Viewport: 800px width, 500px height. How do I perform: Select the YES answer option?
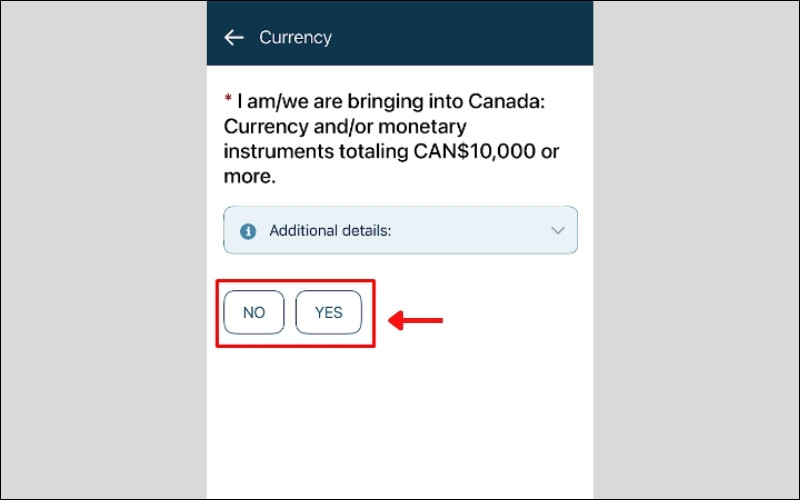(x=328, y=312)
